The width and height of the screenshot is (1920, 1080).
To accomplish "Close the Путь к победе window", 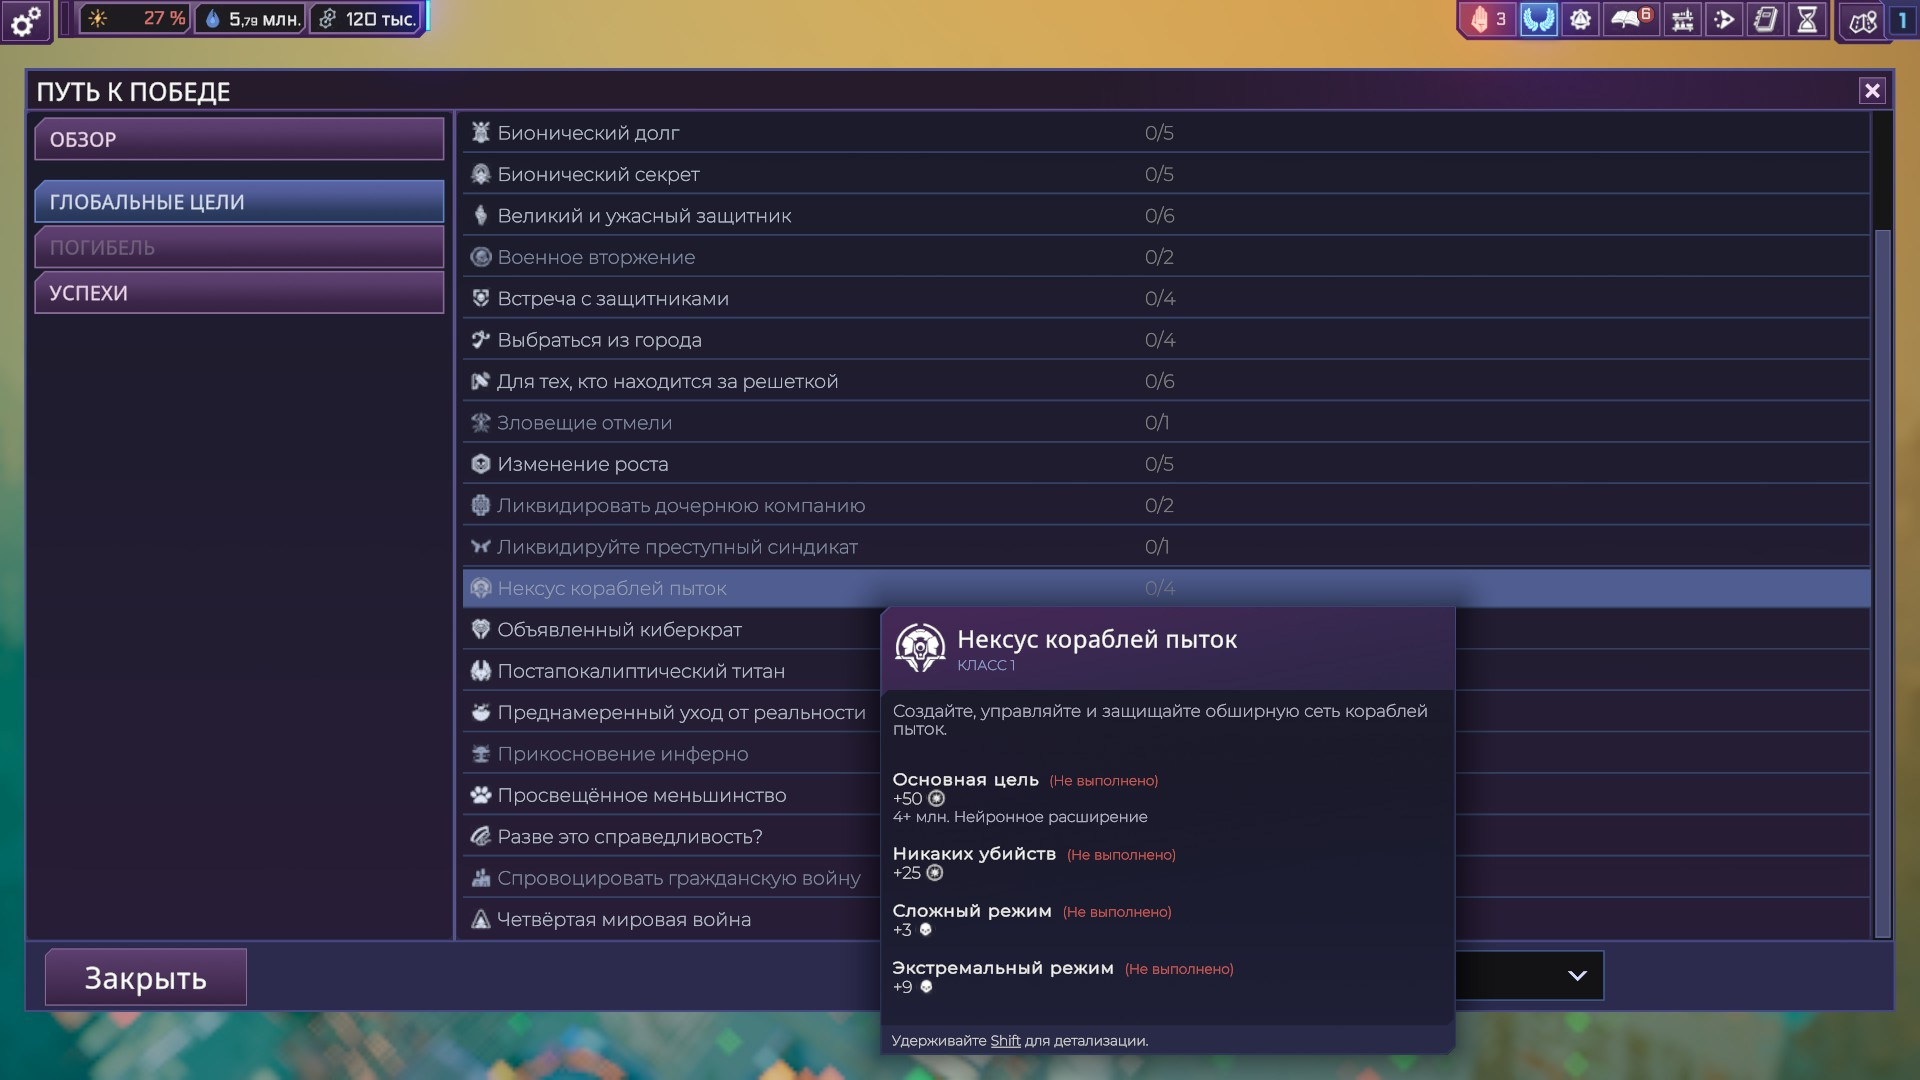I will (x=1872, y=91).
